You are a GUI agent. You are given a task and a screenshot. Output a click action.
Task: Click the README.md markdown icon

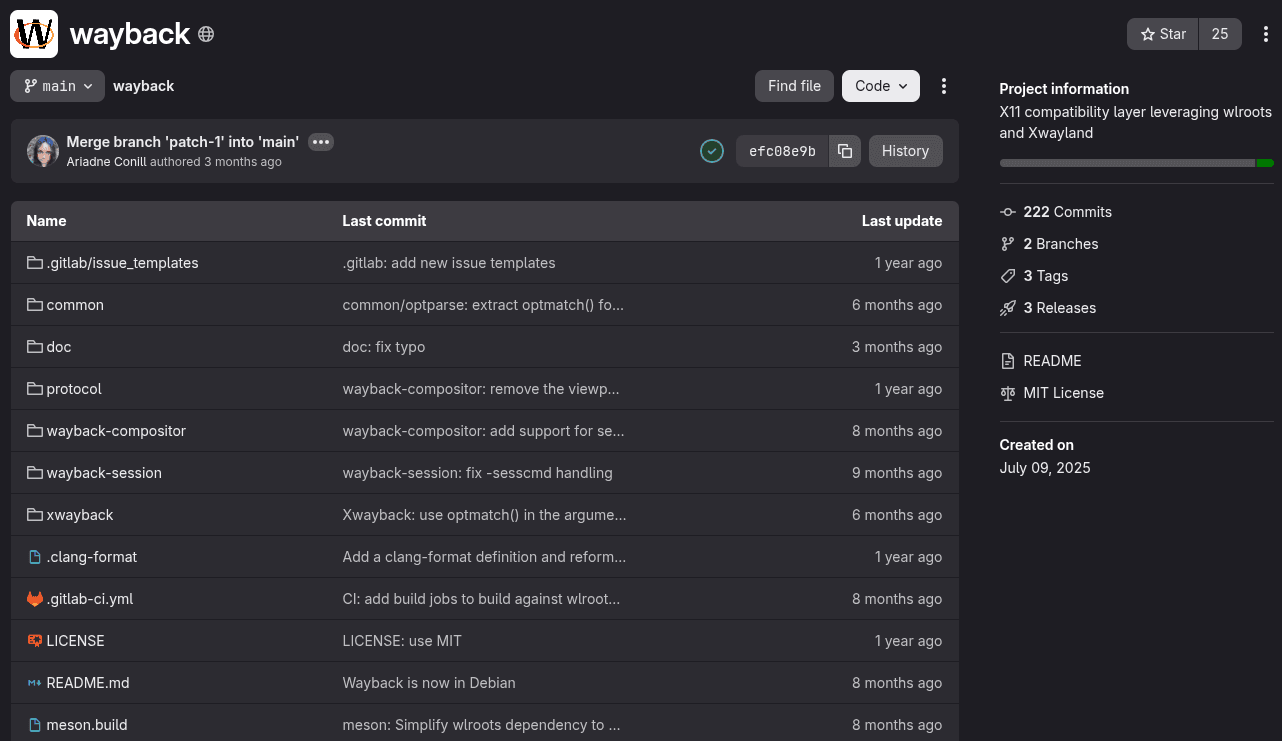tap(35, 683)
